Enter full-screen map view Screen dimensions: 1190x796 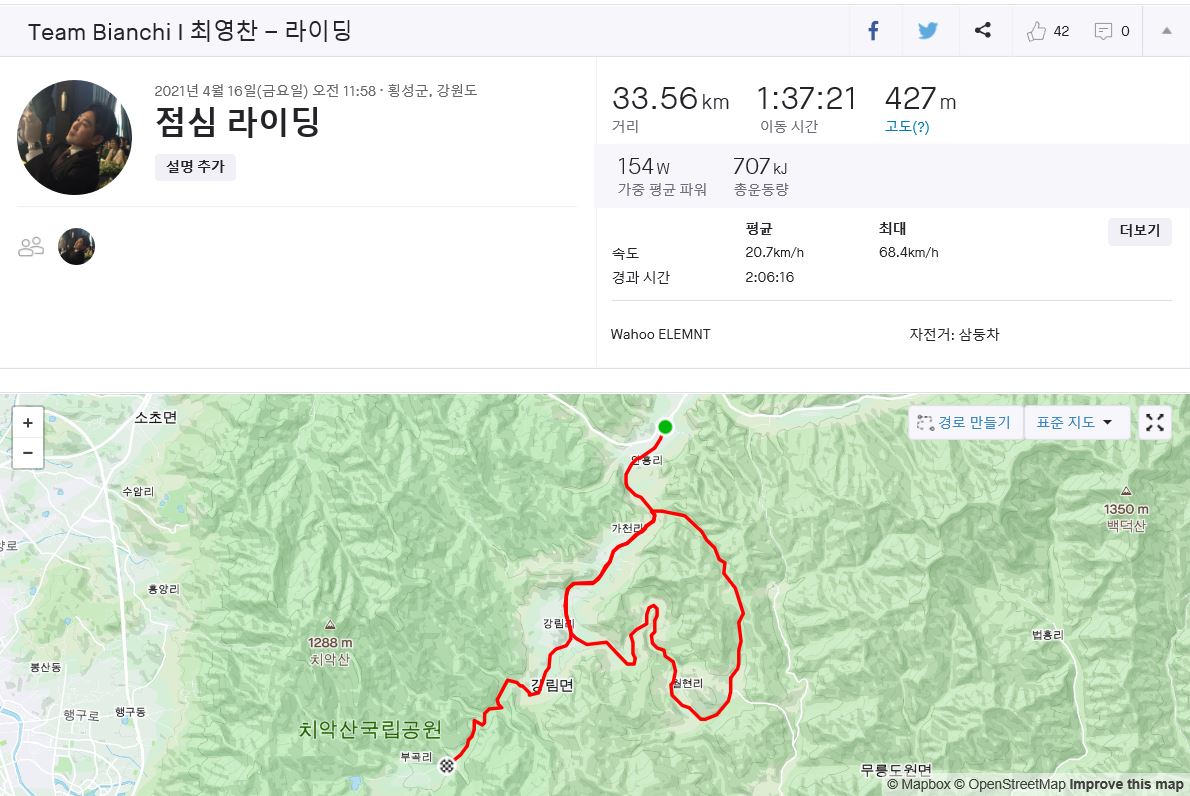pyautogui.click(x=1155, y=422)
